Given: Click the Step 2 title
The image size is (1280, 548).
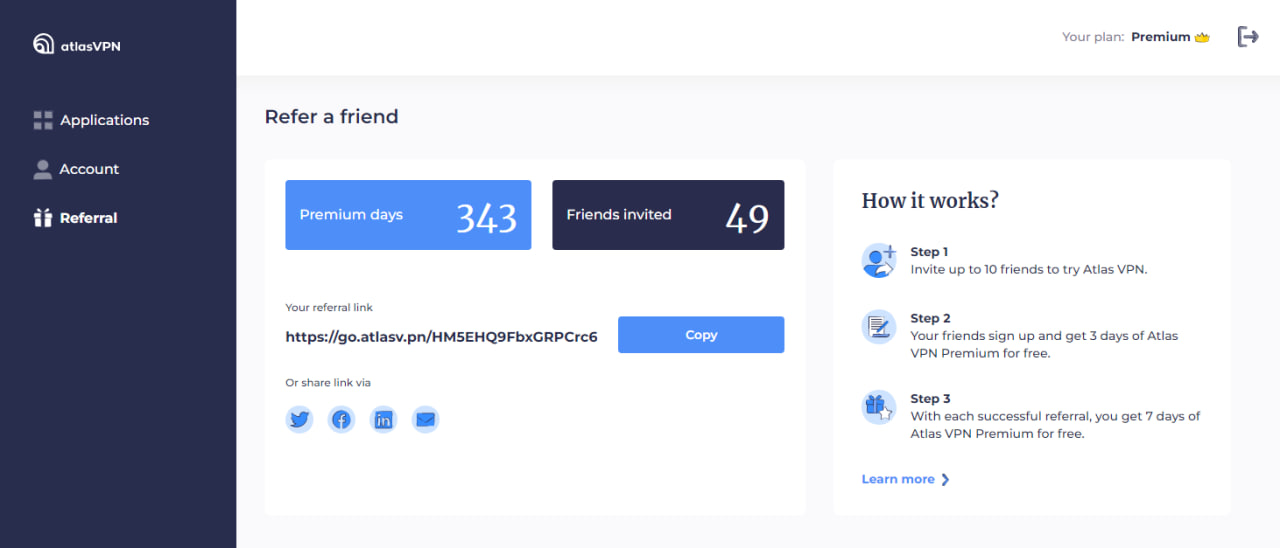Looking at the screenshot, I should (930, 319).
